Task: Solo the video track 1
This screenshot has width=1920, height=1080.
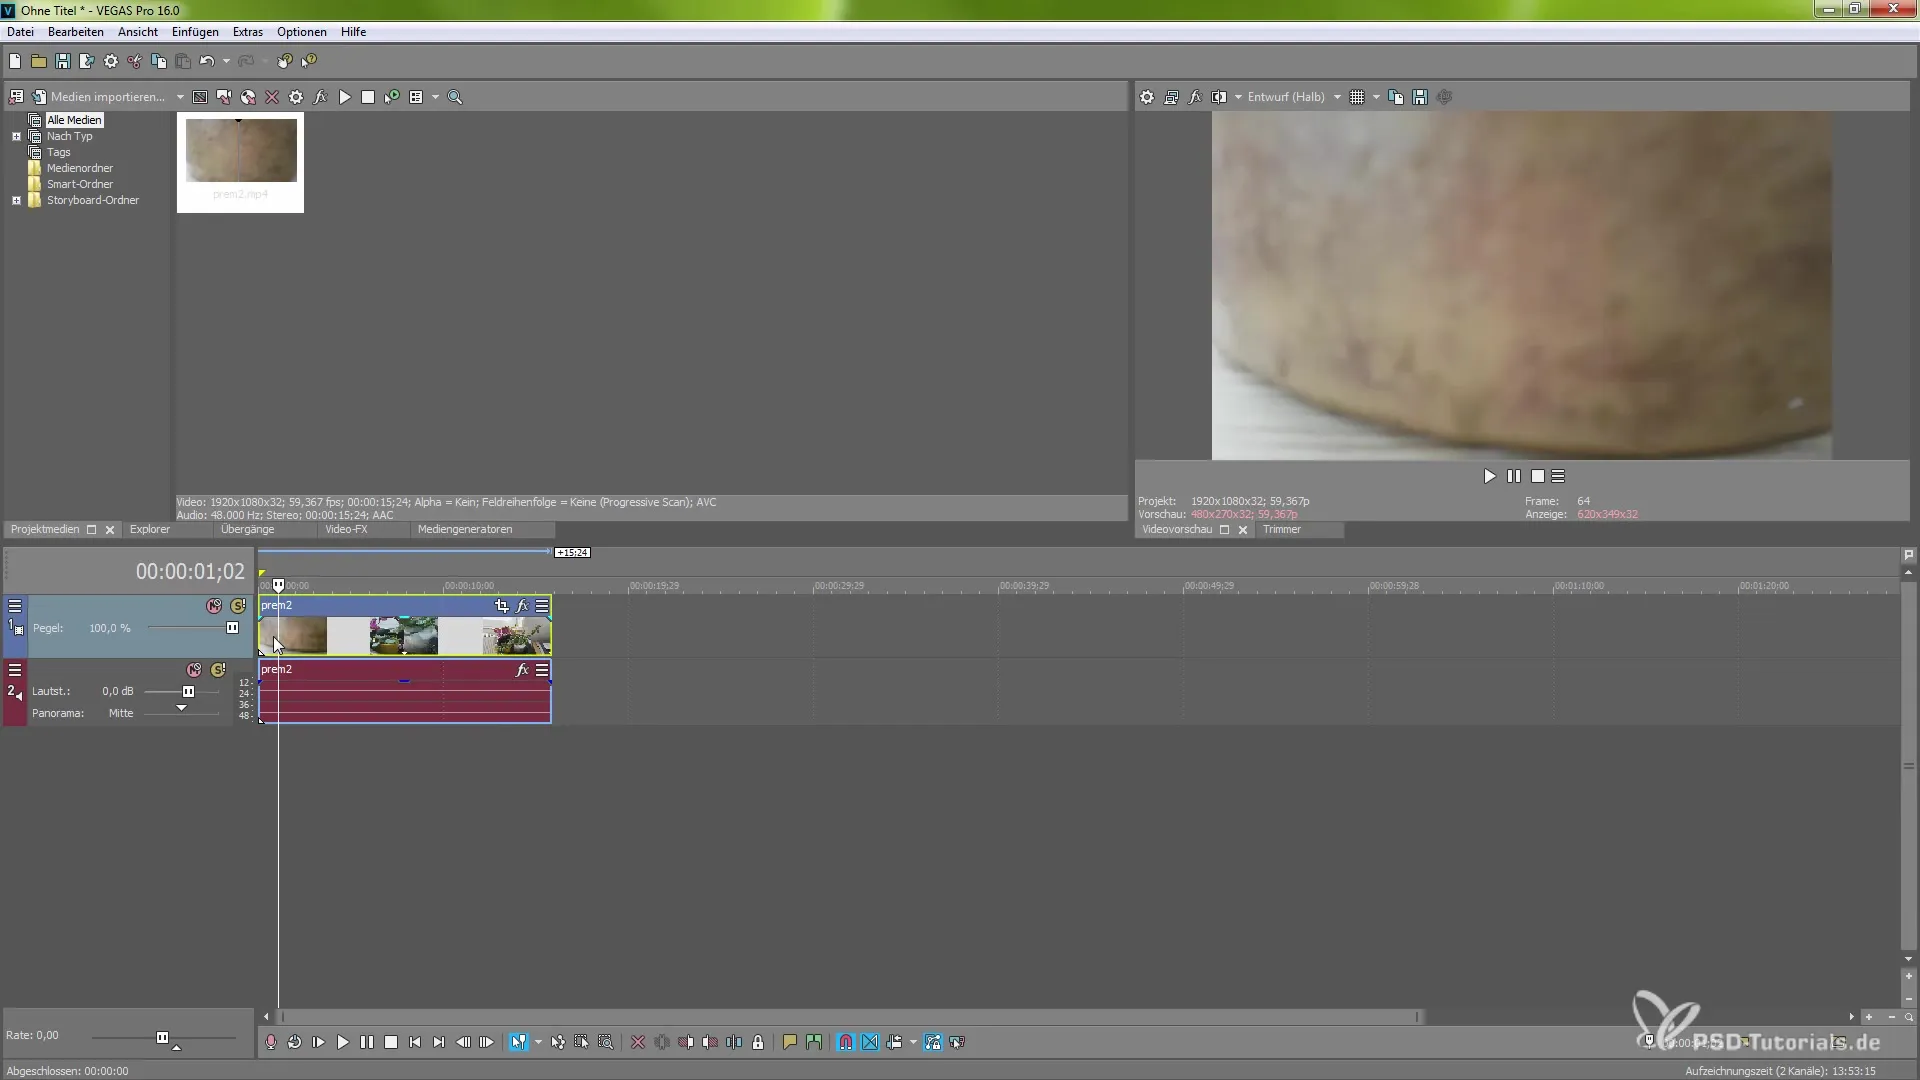Action: click(x=238, y=606)
